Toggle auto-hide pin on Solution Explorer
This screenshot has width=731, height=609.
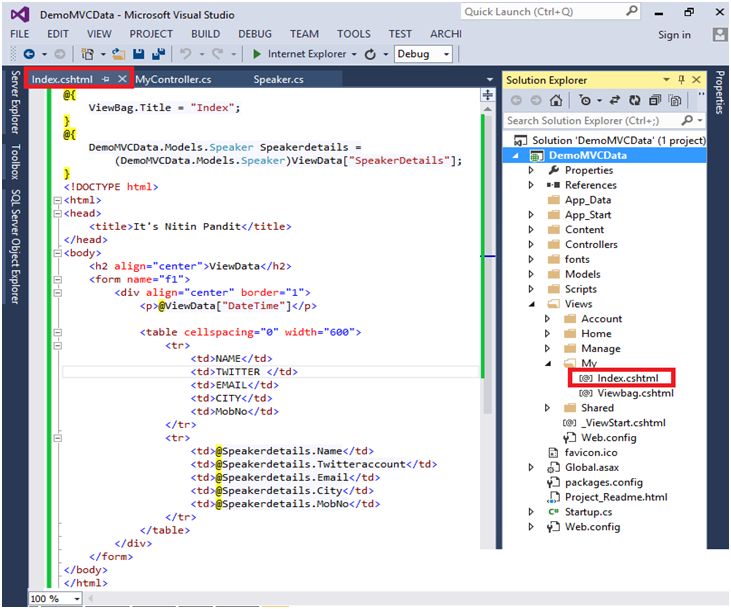coord(680,80)
